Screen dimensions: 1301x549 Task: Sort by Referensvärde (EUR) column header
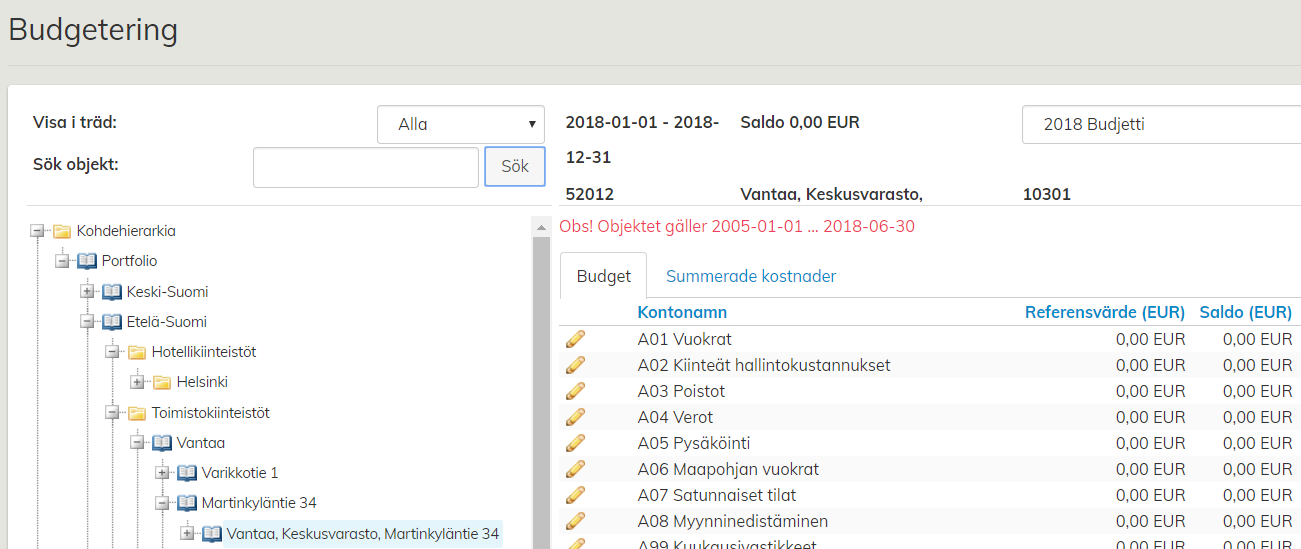point(1104,312)
